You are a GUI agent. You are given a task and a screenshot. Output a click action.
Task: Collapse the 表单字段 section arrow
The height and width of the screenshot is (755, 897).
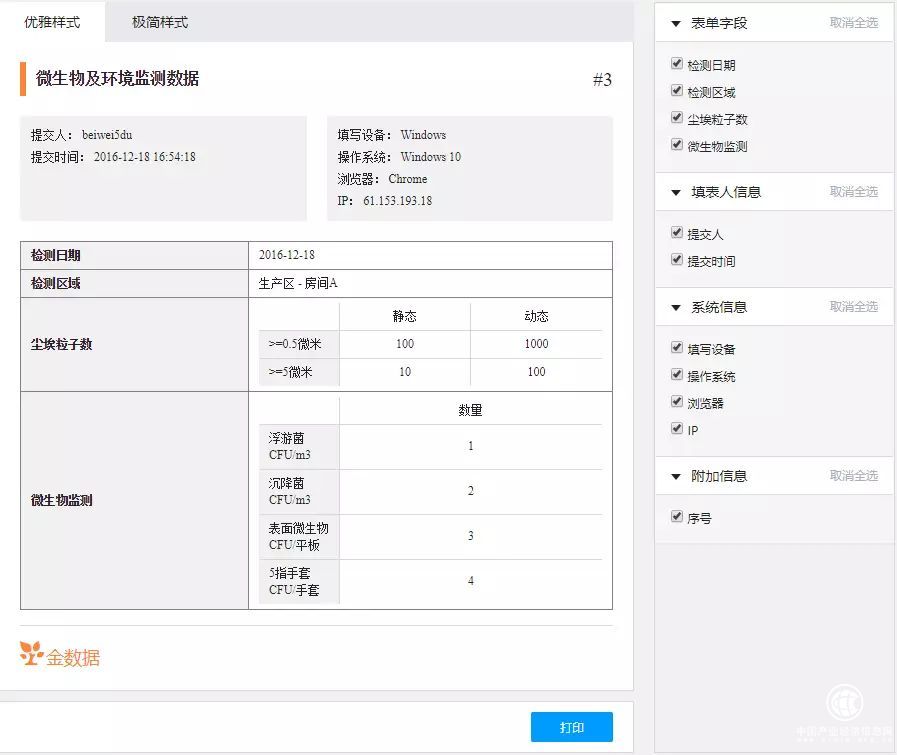point(676,23)
